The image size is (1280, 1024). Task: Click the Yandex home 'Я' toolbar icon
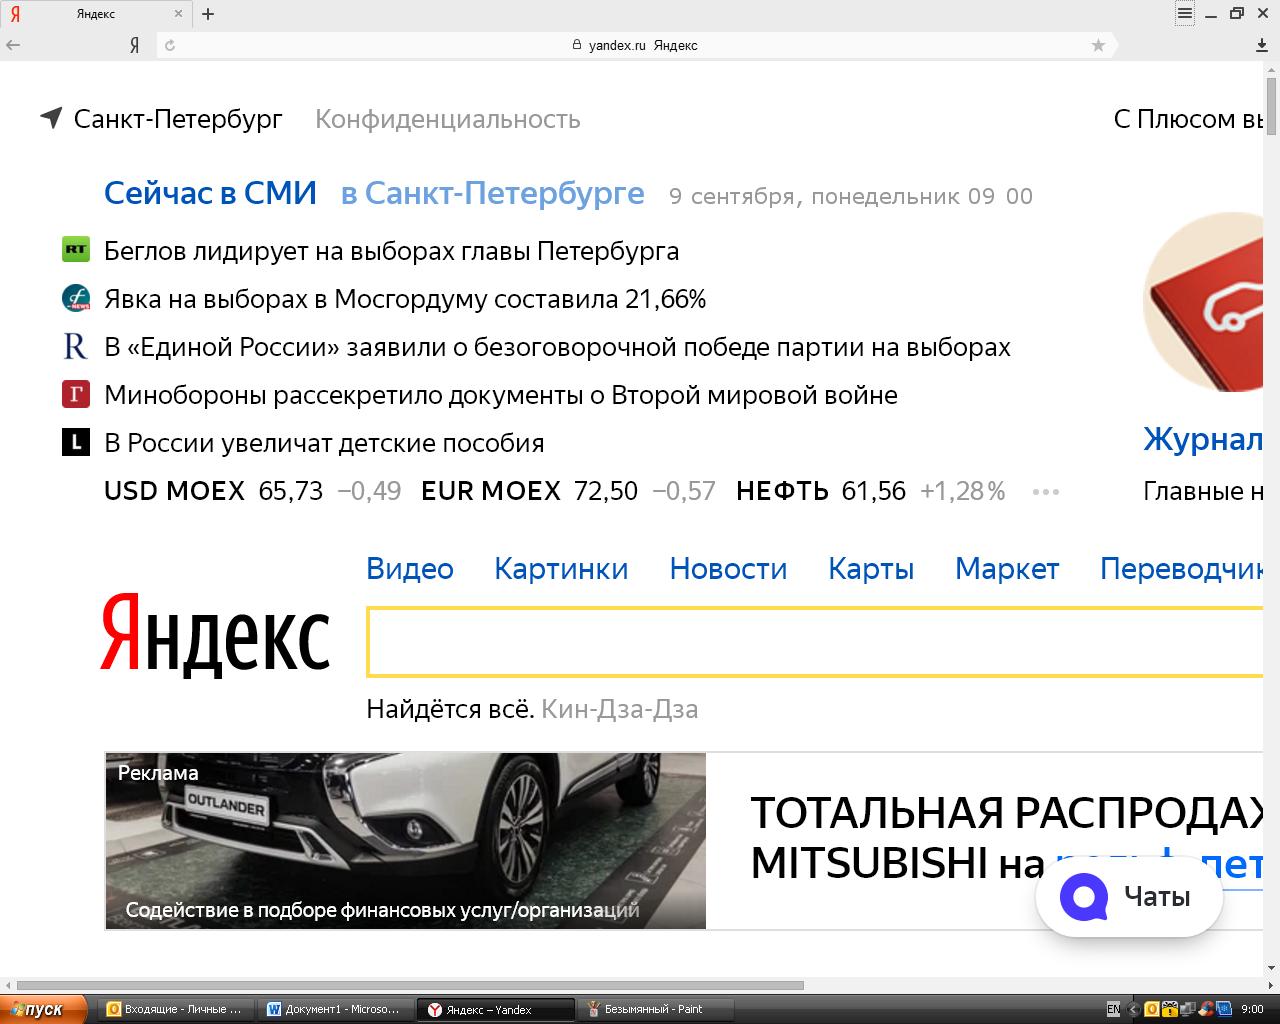[x=134, y=45]
